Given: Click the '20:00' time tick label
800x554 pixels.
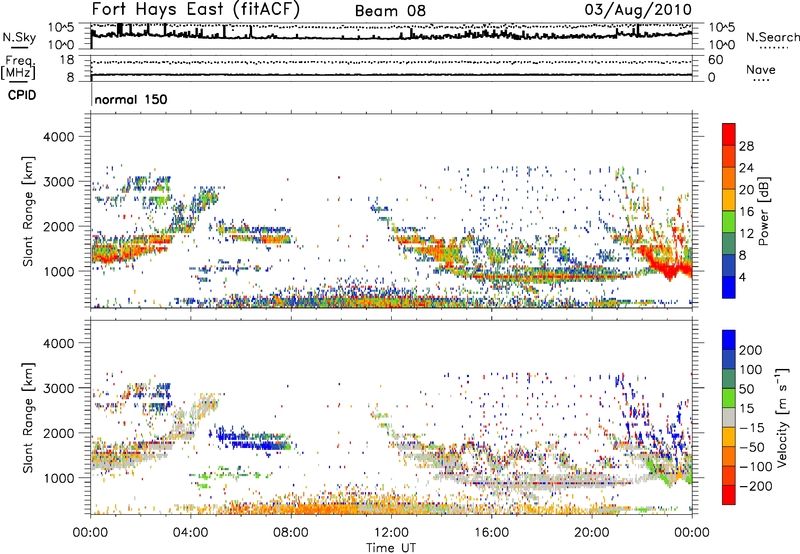Looking at the screenshot, I should (x=591, y=533).
